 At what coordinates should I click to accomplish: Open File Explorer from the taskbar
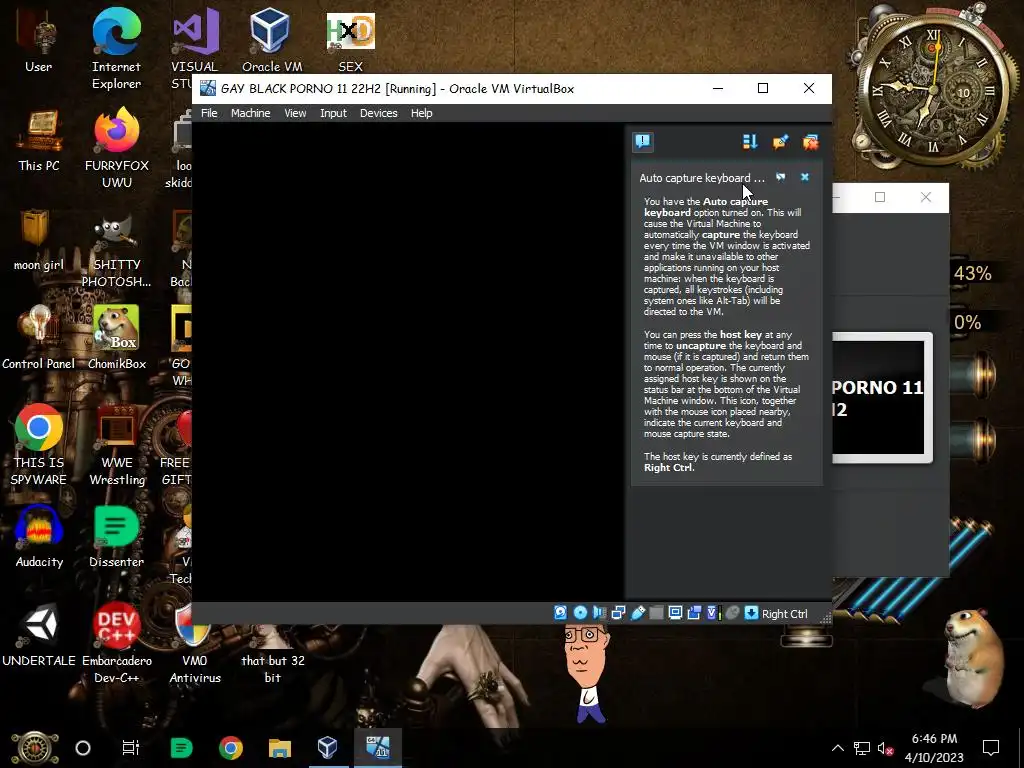(x=280, y=748)
